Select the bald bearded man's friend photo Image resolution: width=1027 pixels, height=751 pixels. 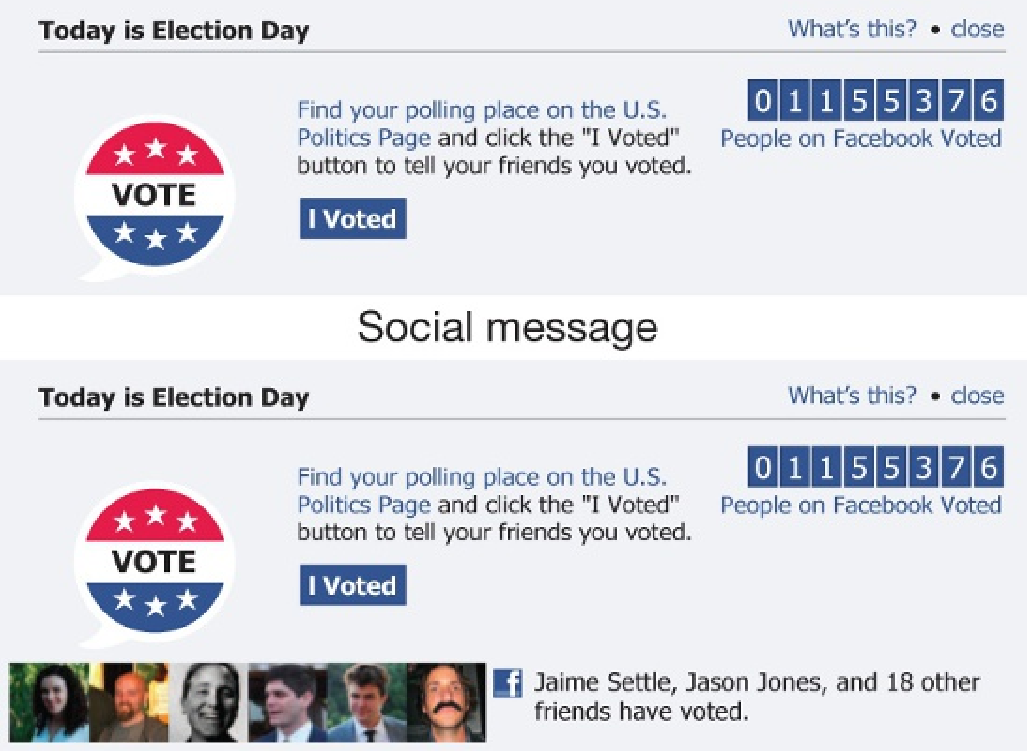(128, 702)
